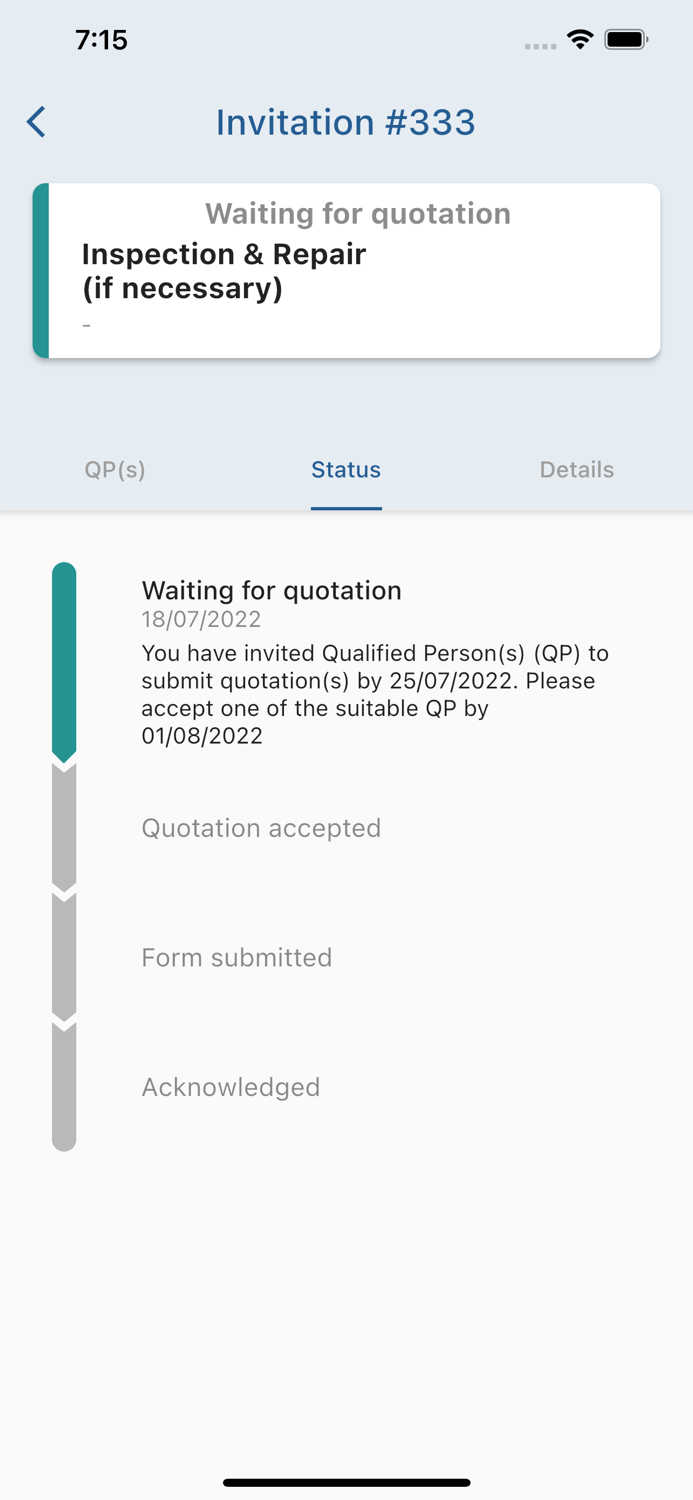Tap the teal progress segment
Viewport: 693px width, 1500px height.
click(x=64, y=660)
